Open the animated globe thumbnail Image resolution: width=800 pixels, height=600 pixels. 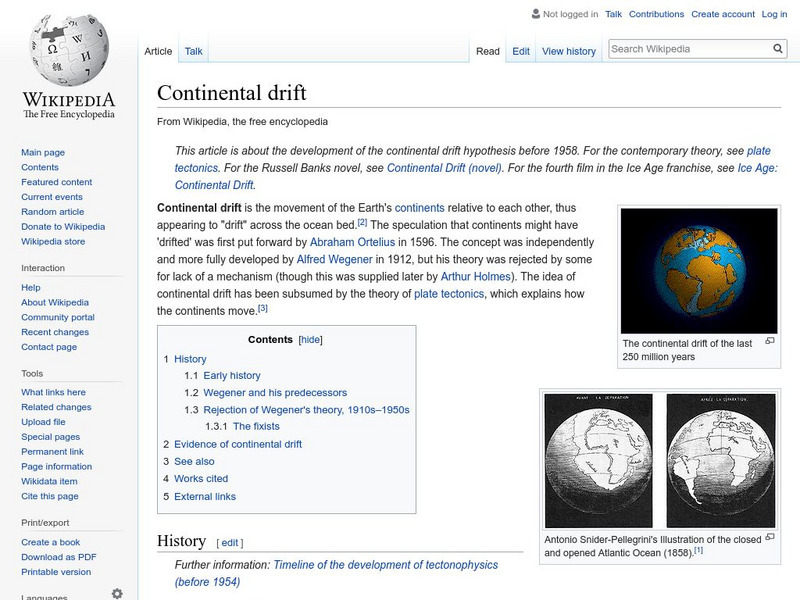click(x=698, y=271)
